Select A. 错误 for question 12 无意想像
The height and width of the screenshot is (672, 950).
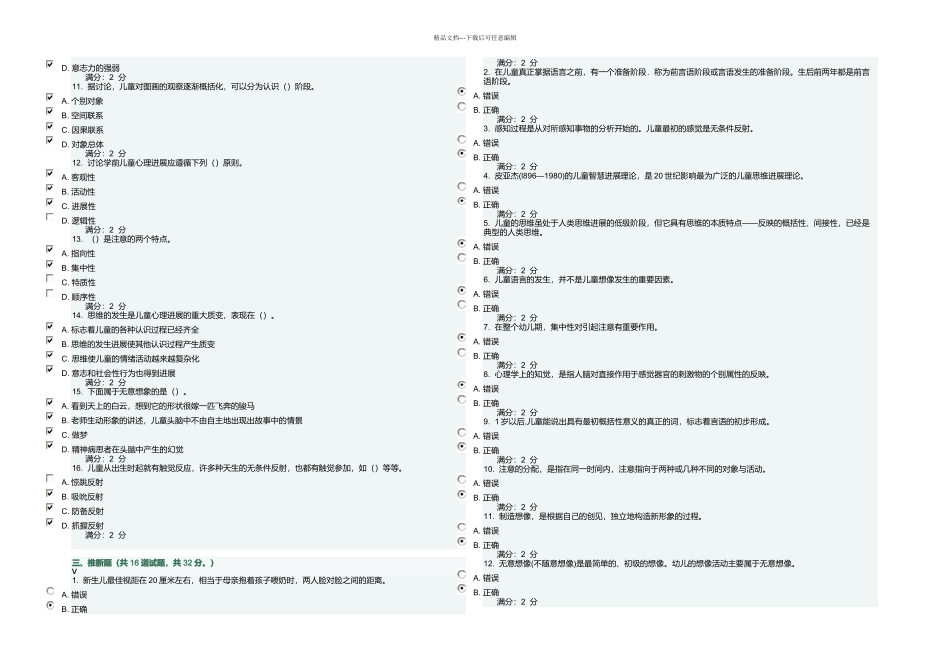click(x=462, y=574)
